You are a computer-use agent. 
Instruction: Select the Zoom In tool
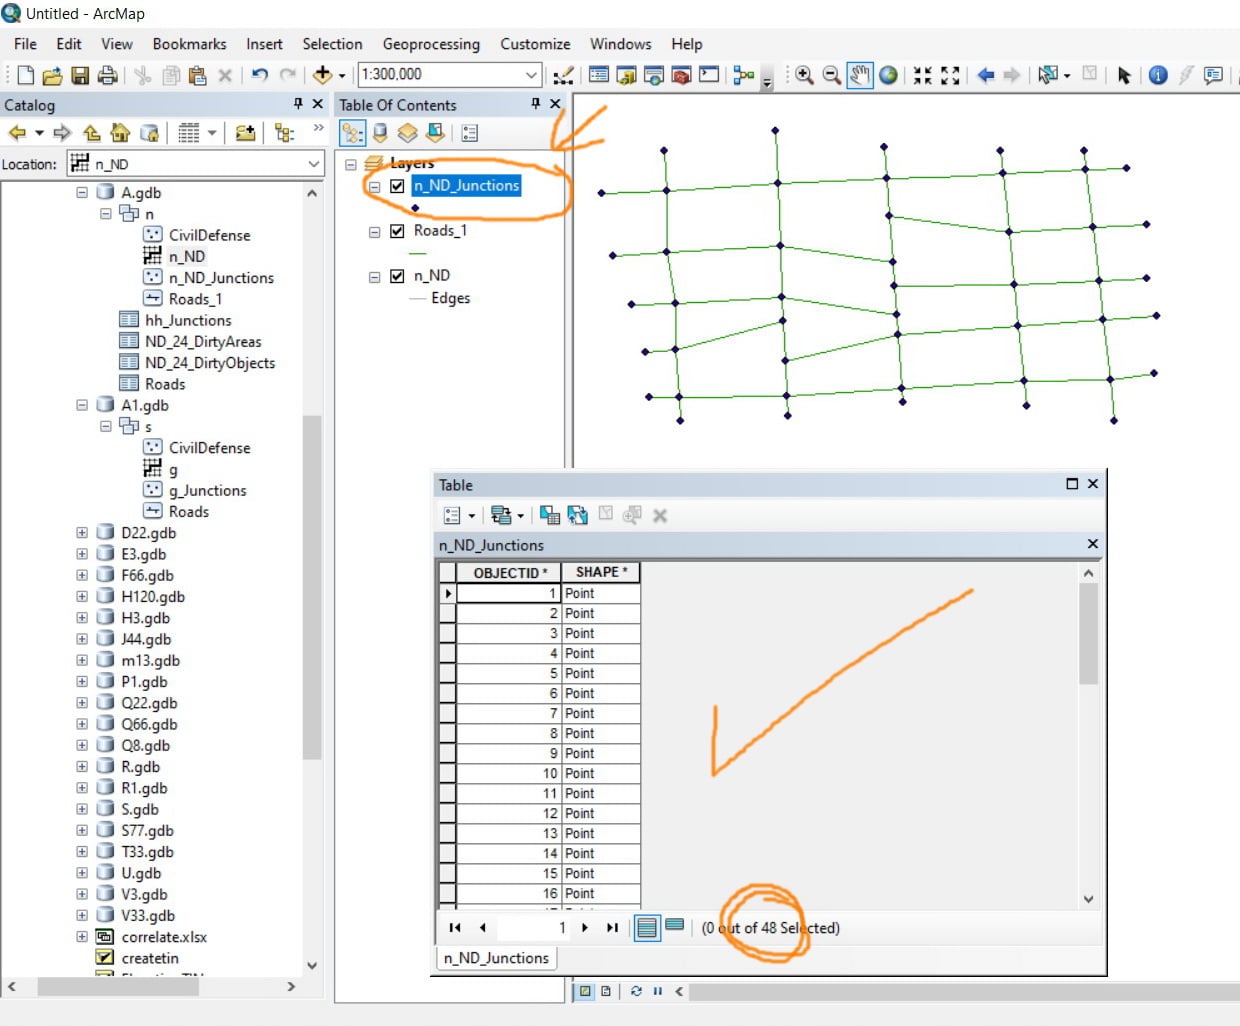point(804,75)
